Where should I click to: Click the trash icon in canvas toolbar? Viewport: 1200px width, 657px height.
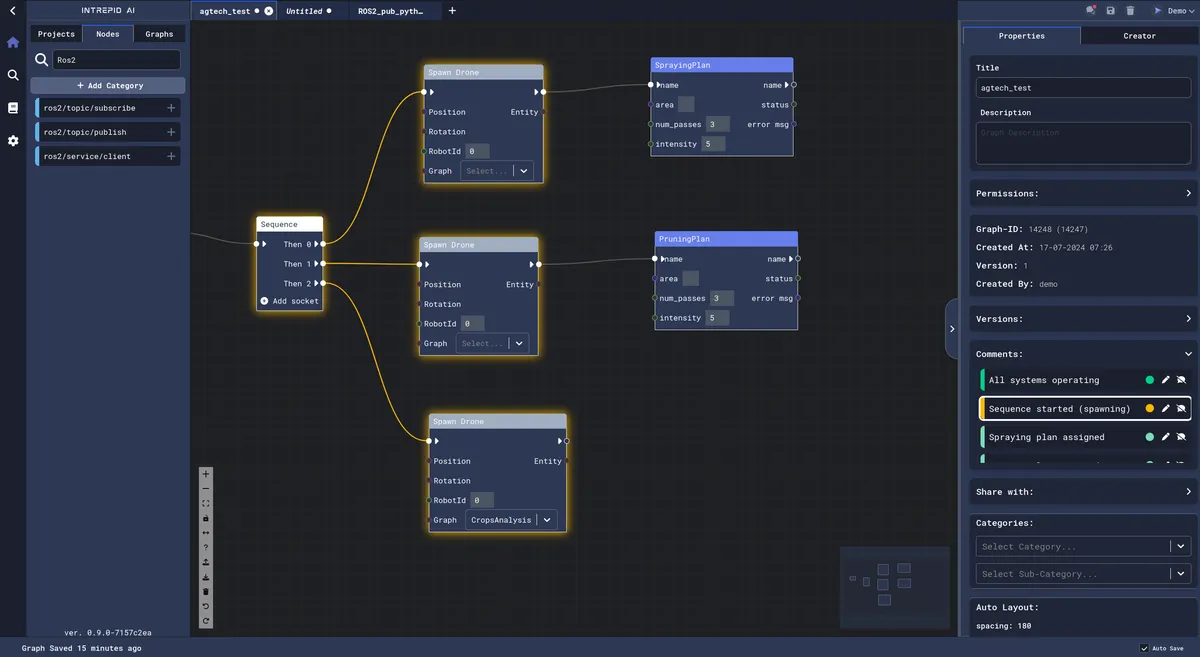point(206,591)
